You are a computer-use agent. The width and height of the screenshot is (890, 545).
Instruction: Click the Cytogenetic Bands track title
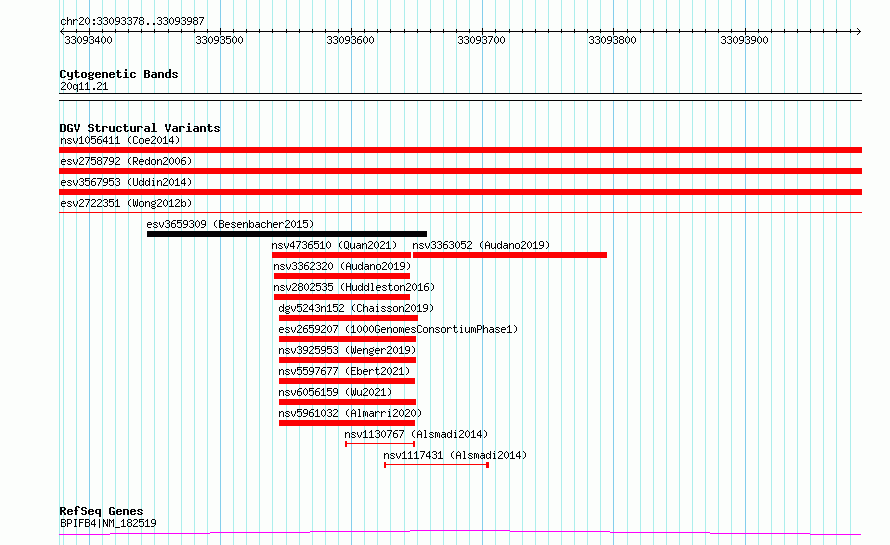(x=119, y=74)
